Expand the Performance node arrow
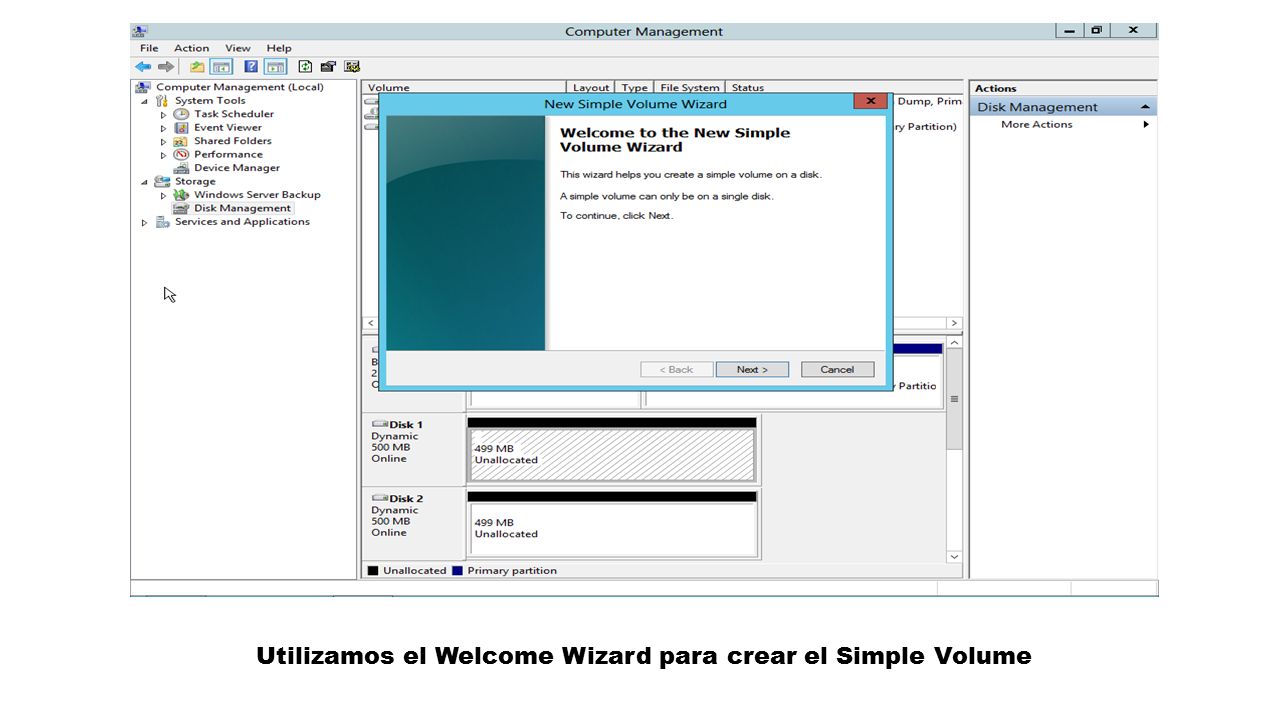 (x=164, y=155)
